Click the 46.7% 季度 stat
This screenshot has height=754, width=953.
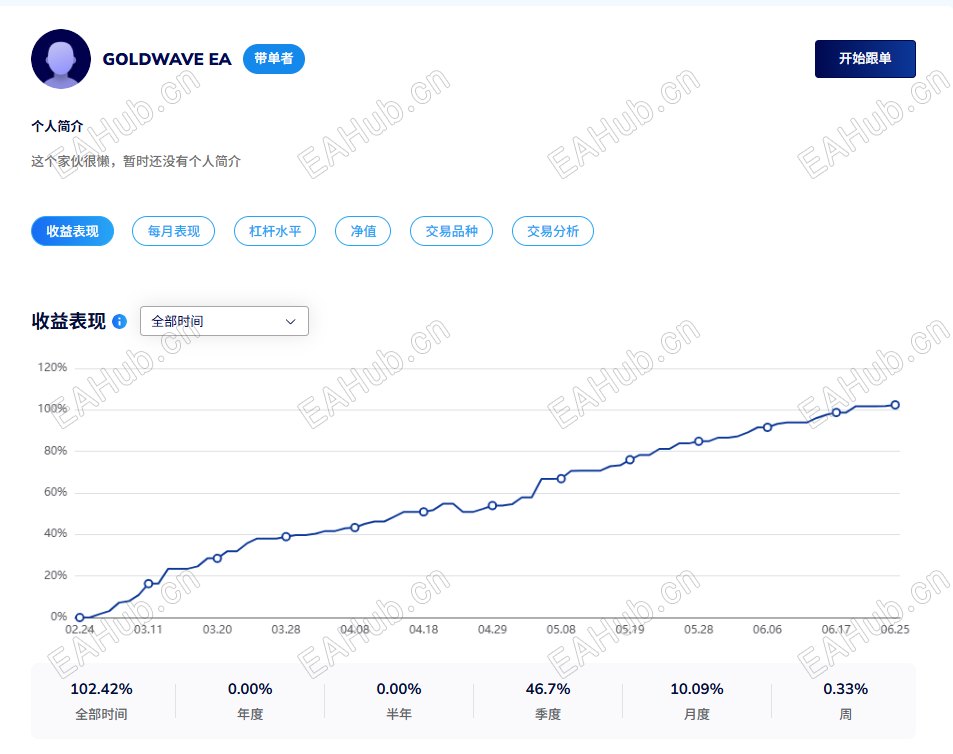pos(548,701)
